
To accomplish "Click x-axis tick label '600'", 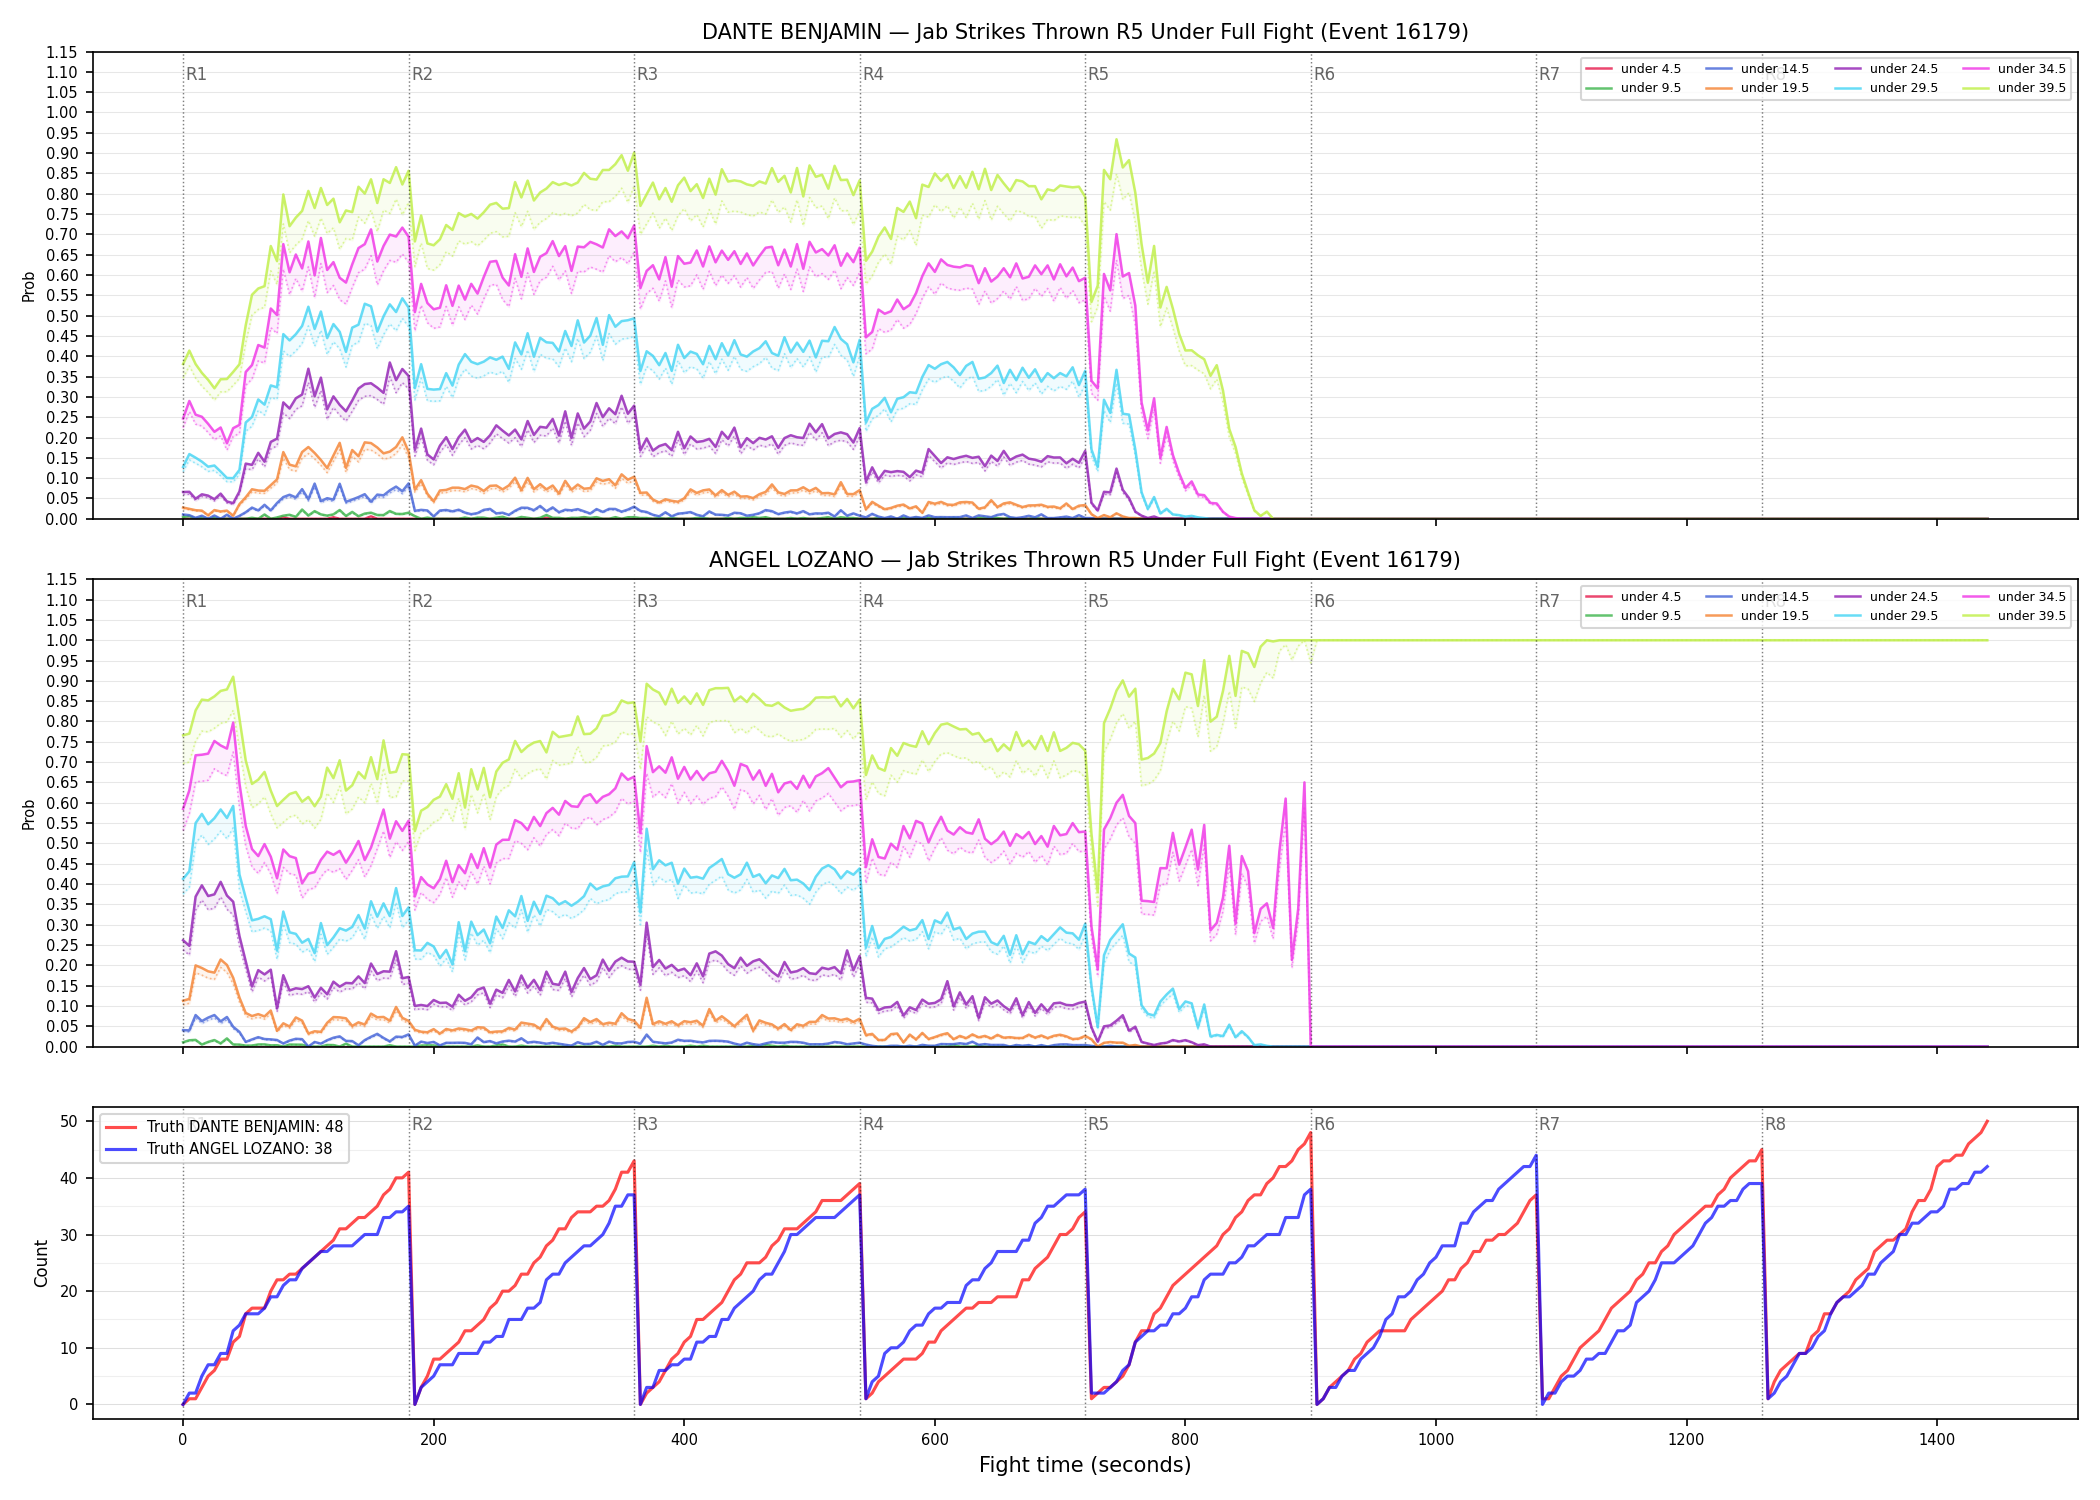I will coord(934,1440).
